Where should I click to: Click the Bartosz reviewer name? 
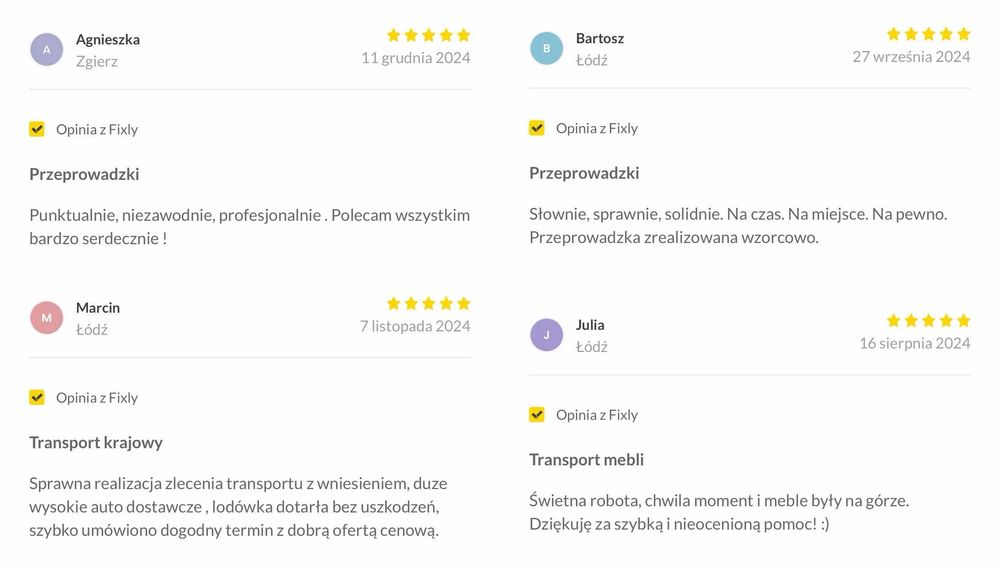click(600, 38)
